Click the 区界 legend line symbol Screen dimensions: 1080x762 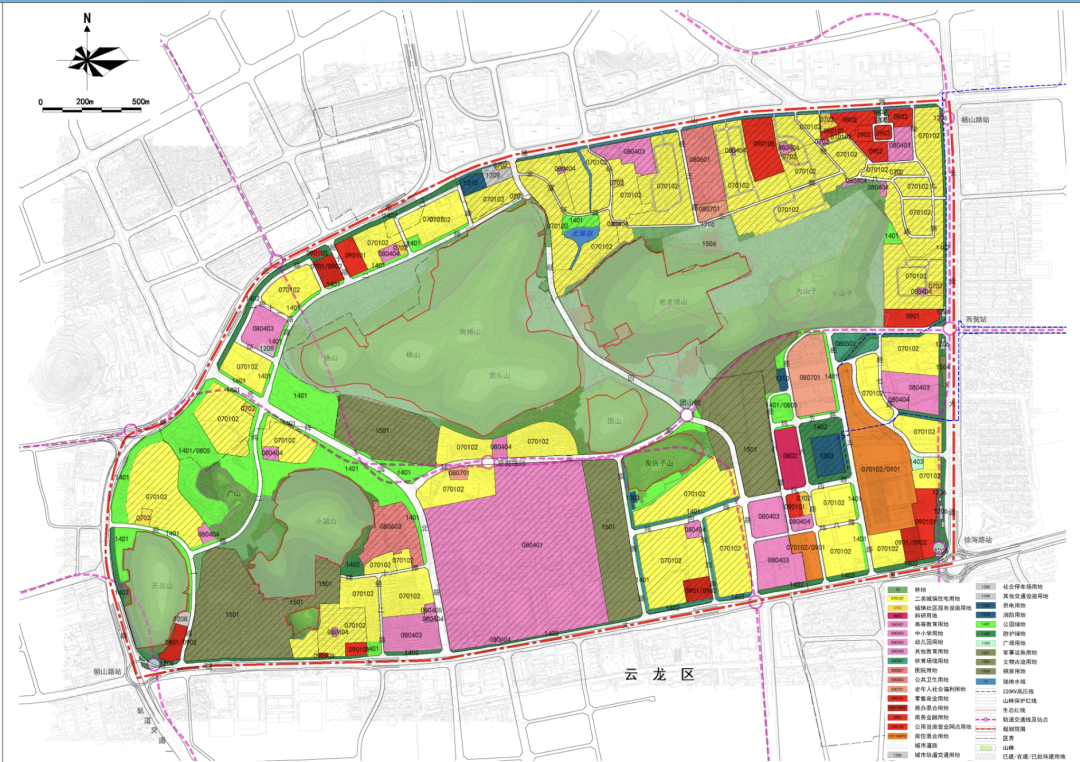tap(986, 739)
